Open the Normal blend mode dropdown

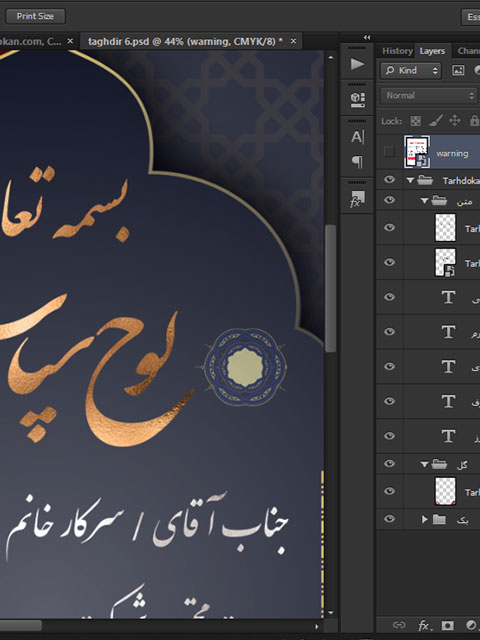[429, 96]
